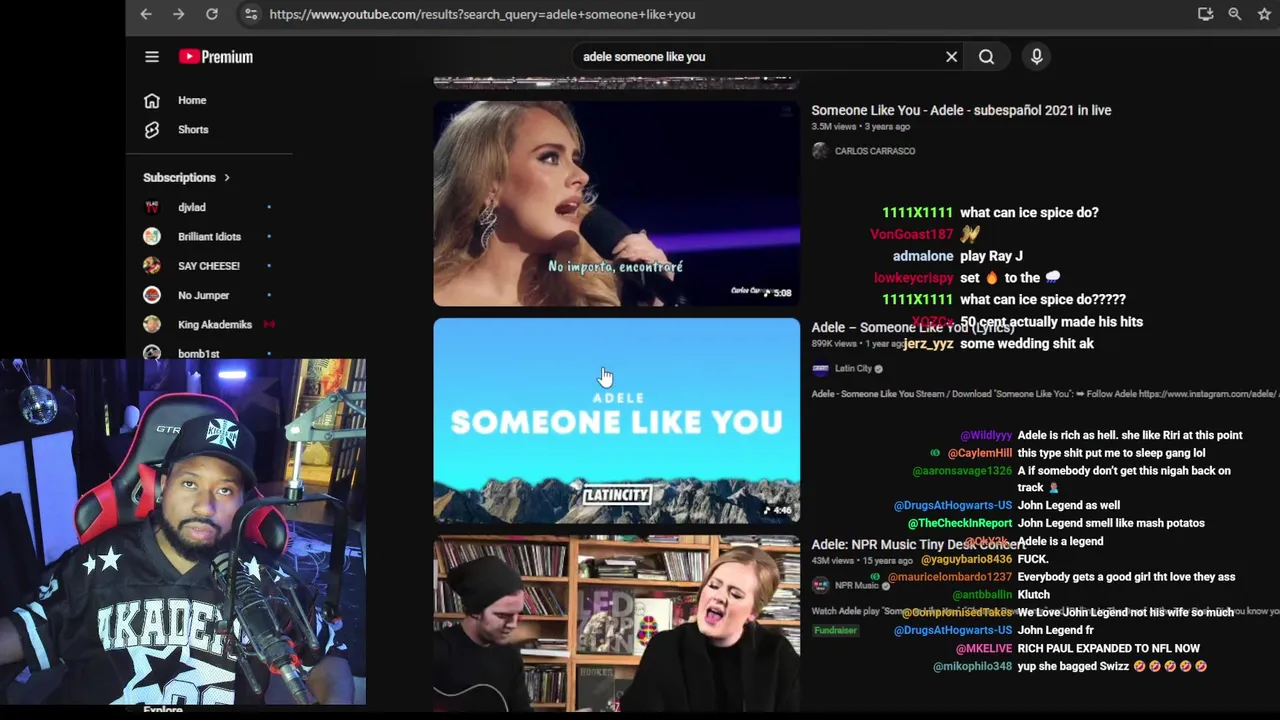Open the Brilliant Idiots subscription
The height and width of the screenshot is (720, 1280).
(209, 236)
